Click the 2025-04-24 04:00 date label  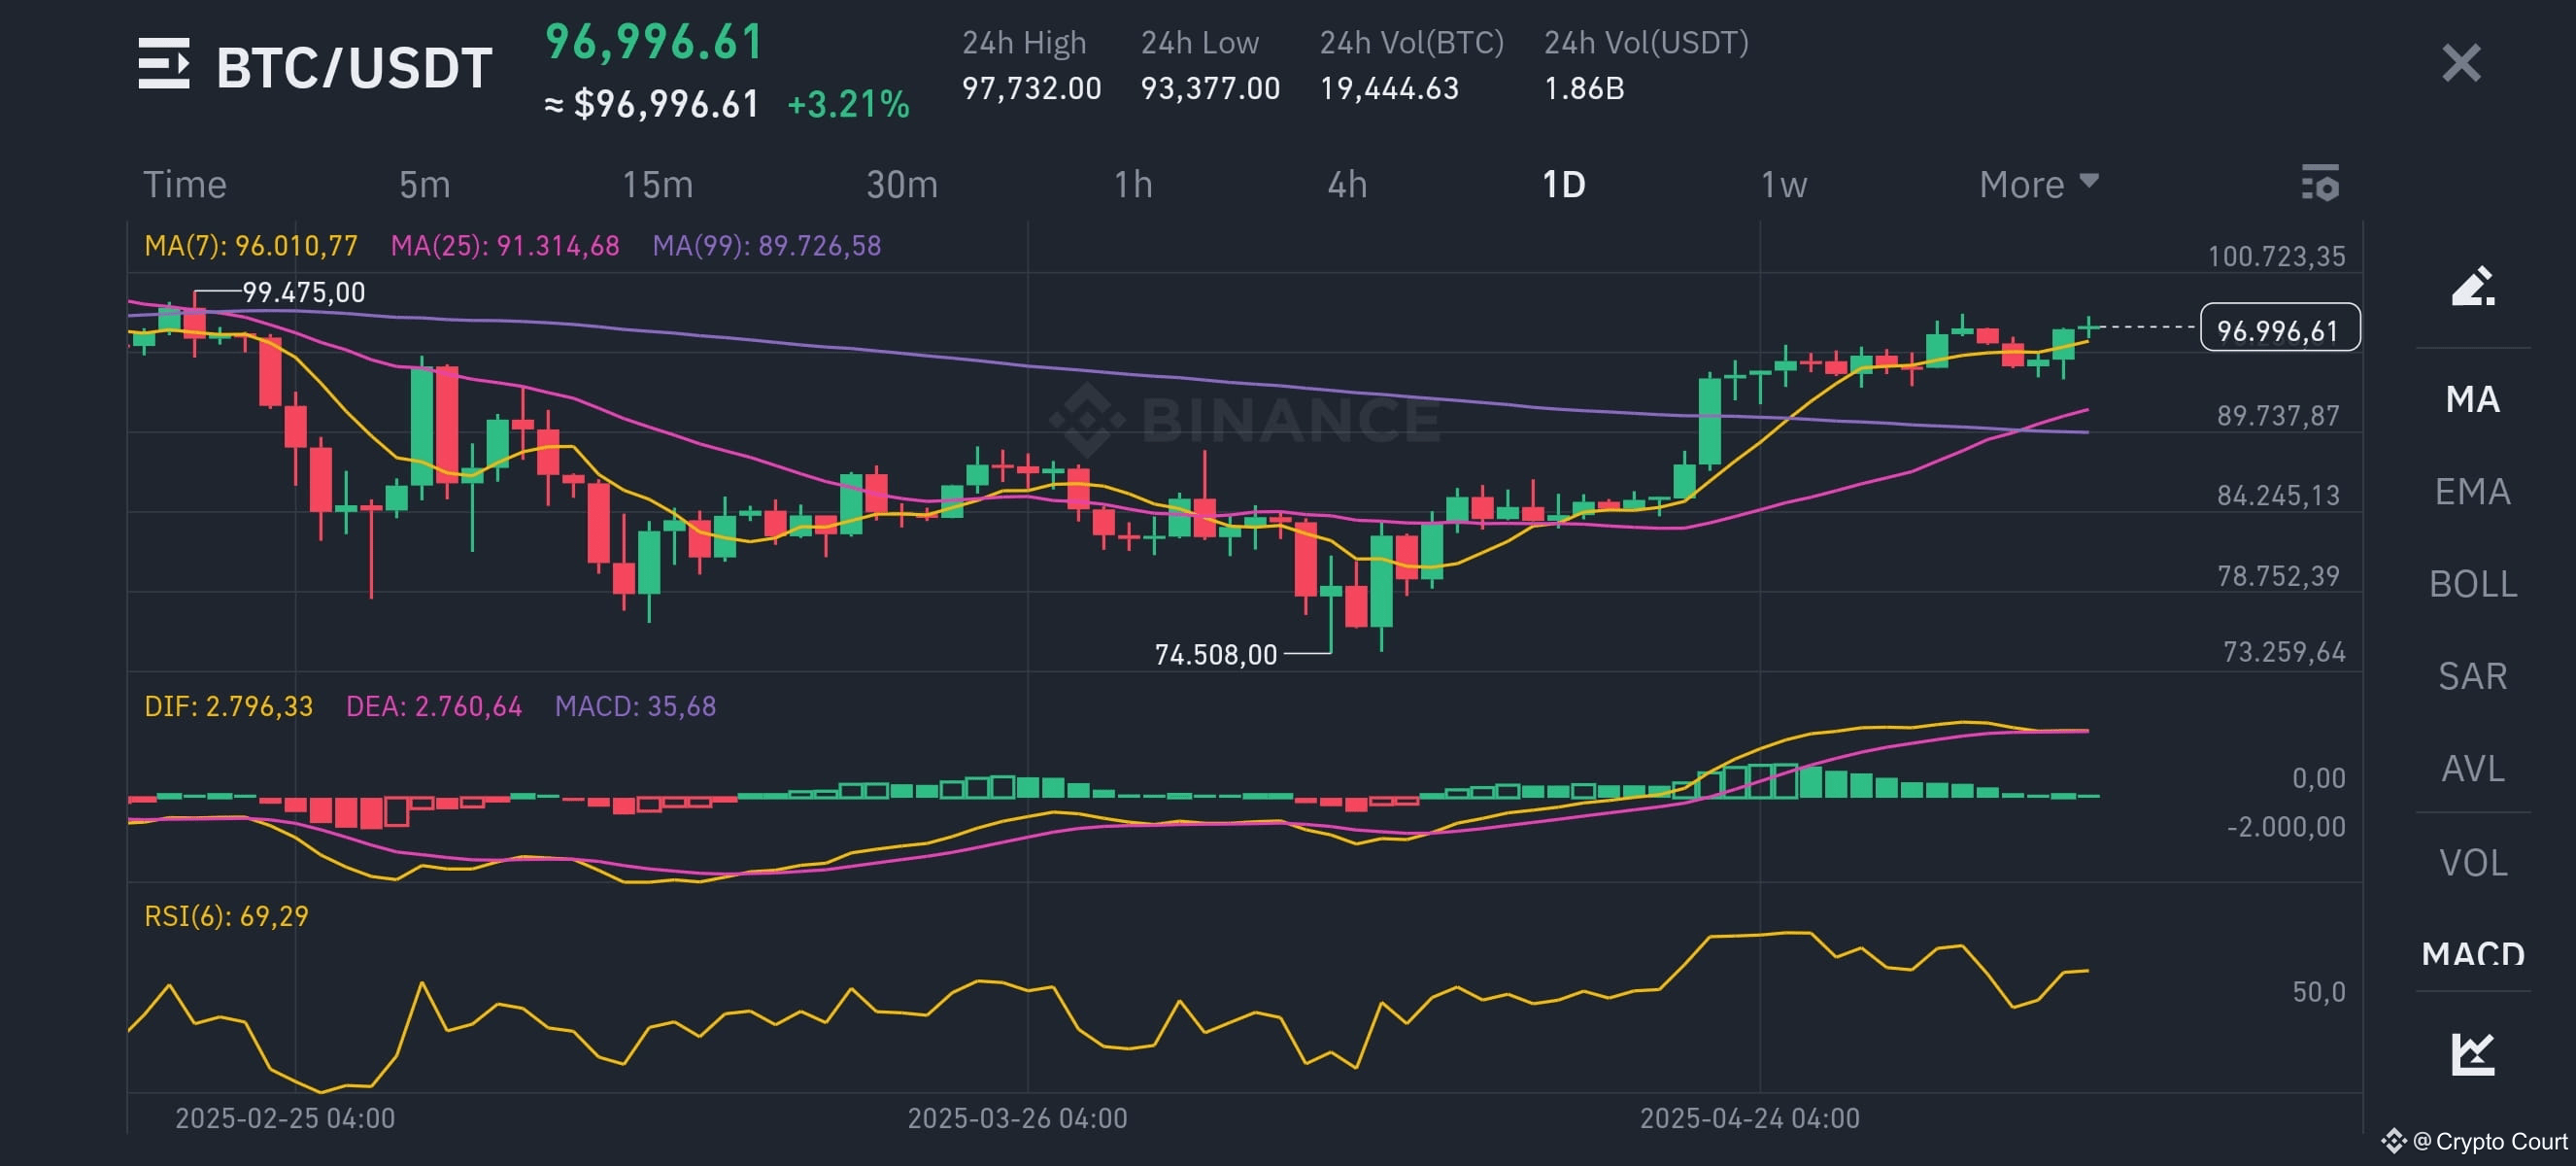coord(1749,1118)
